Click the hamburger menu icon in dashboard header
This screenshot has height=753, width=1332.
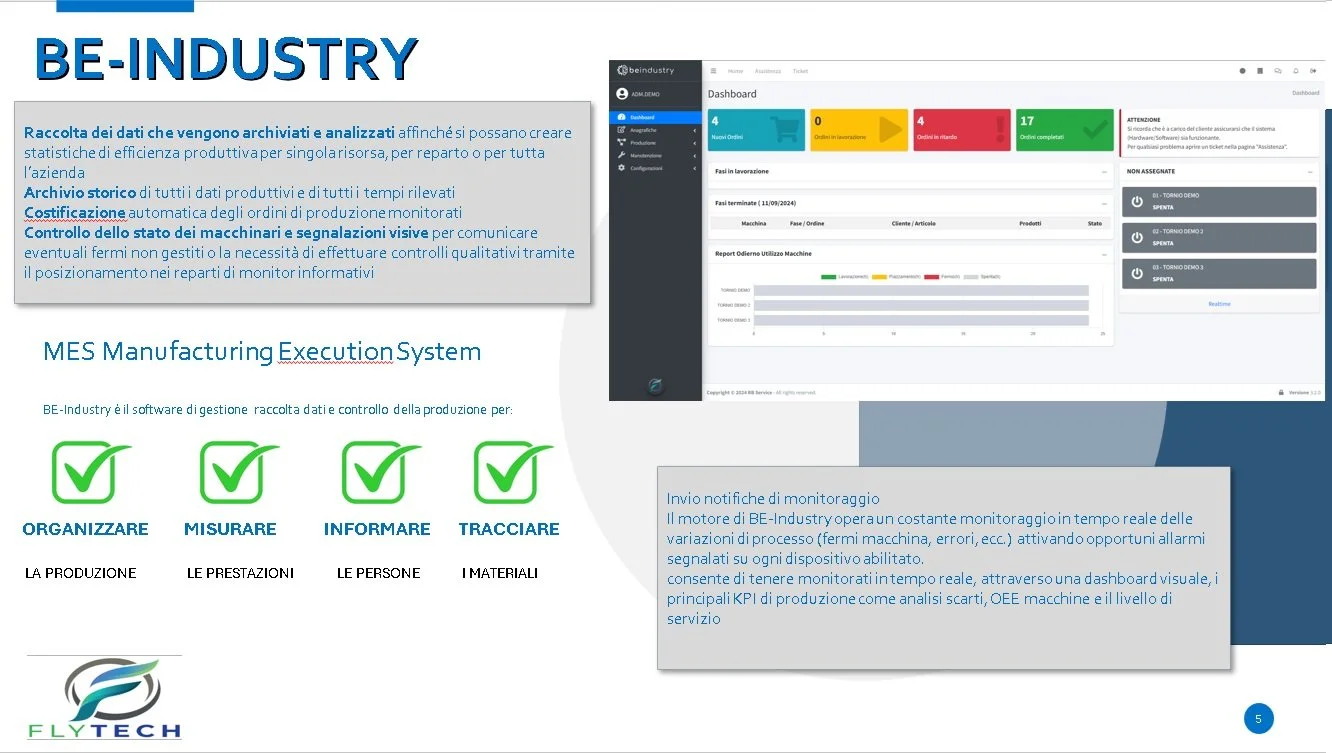pos(713,71)
